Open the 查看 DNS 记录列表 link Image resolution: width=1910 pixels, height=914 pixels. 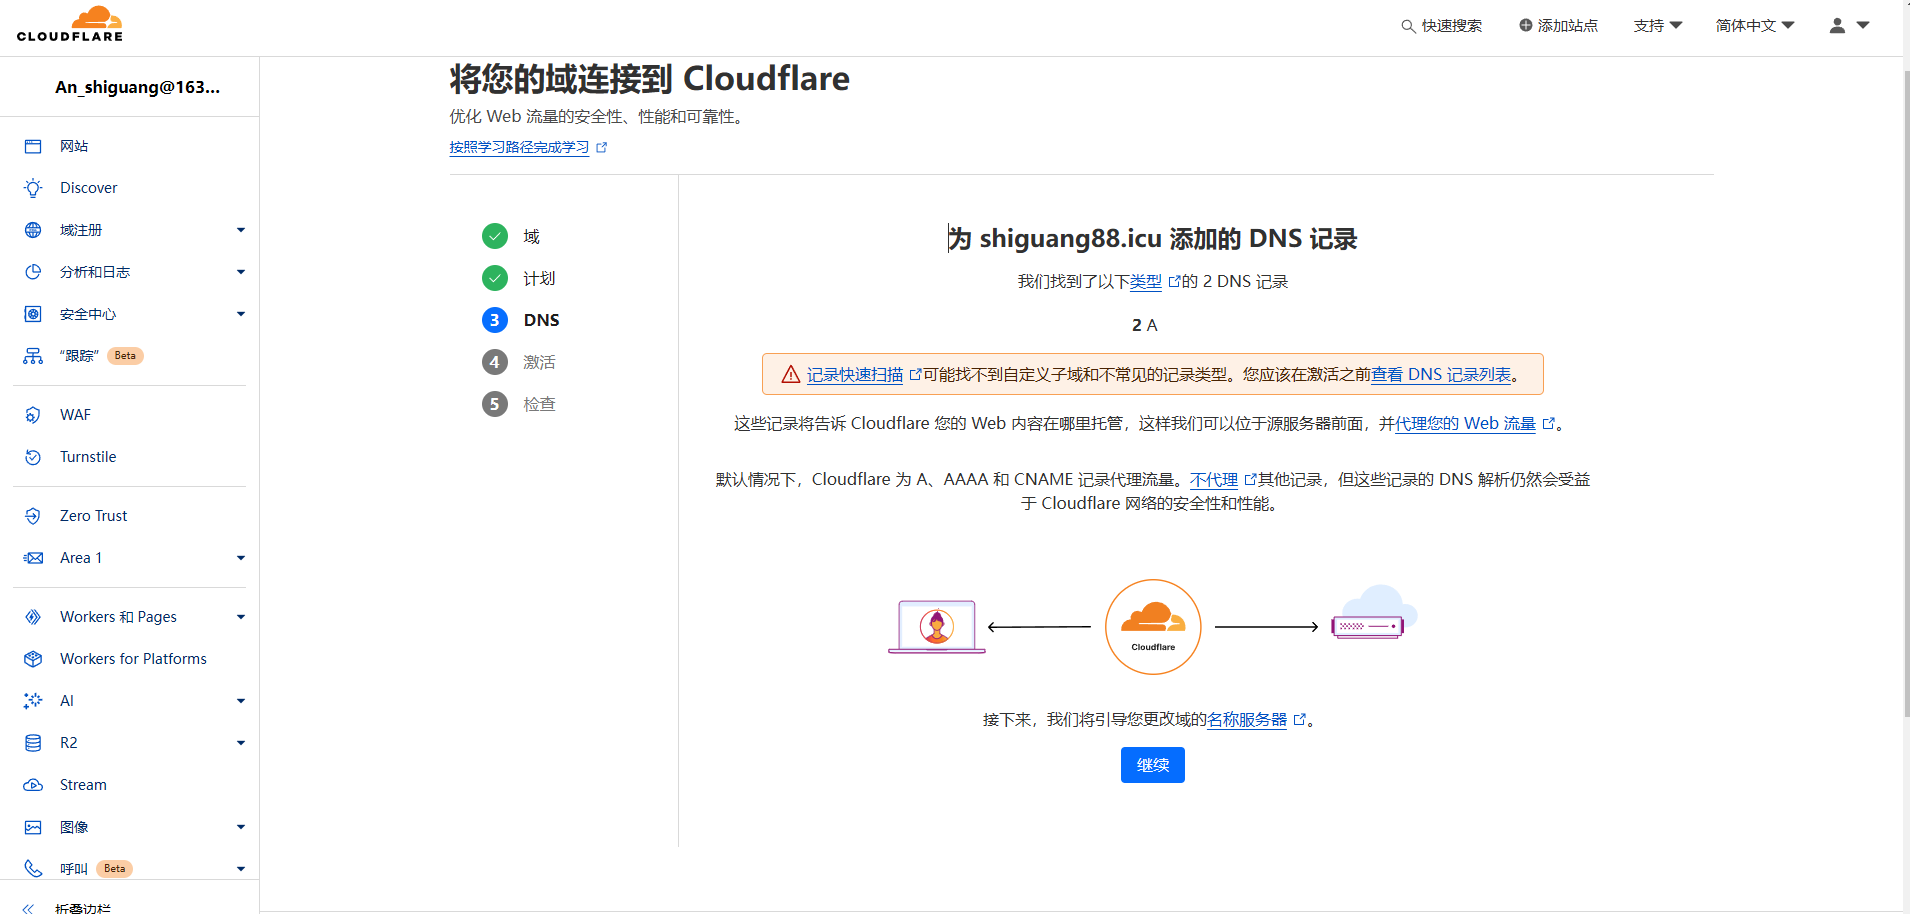[x=1441, y=375]
